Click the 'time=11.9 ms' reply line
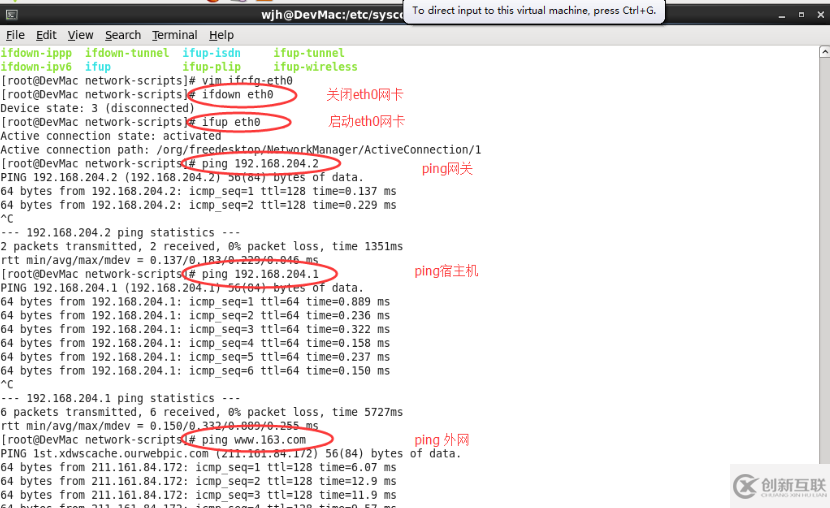This screenshot has width=830, height=508. pyautogui.click(x=199, y=495)
